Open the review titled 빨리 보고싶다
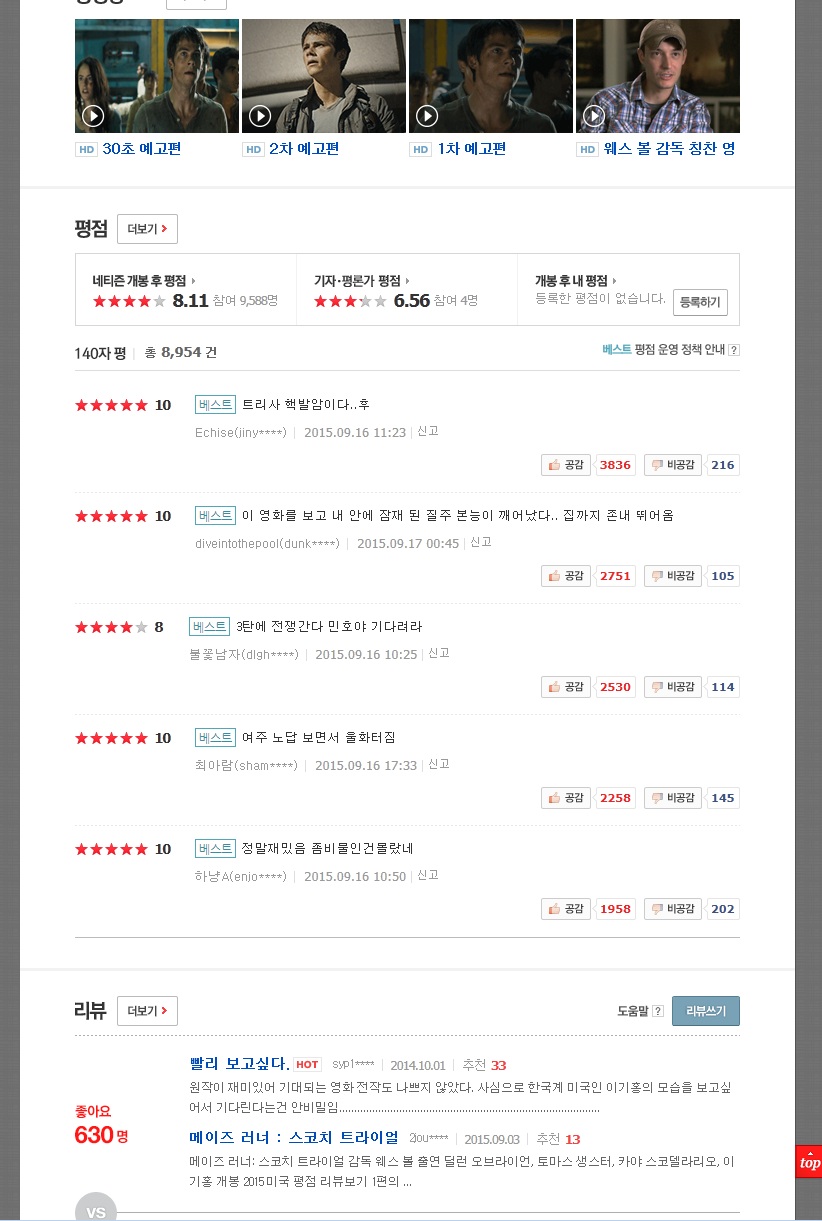The width and height of the screenshot is (822, 1221). (x=240, y=1064)
